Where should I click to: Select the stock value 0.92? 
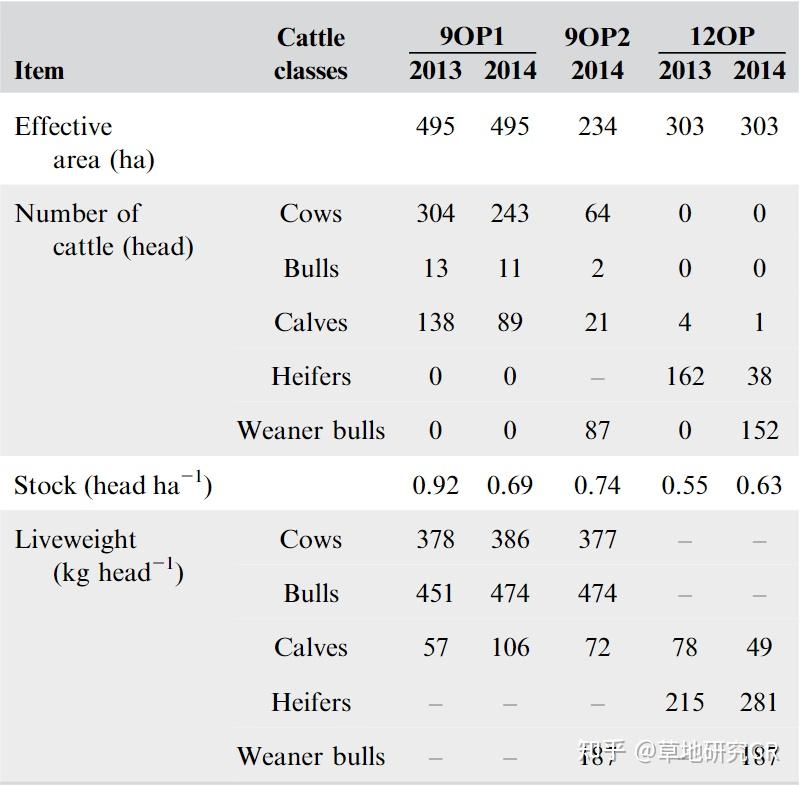click(x=435, y=486)
